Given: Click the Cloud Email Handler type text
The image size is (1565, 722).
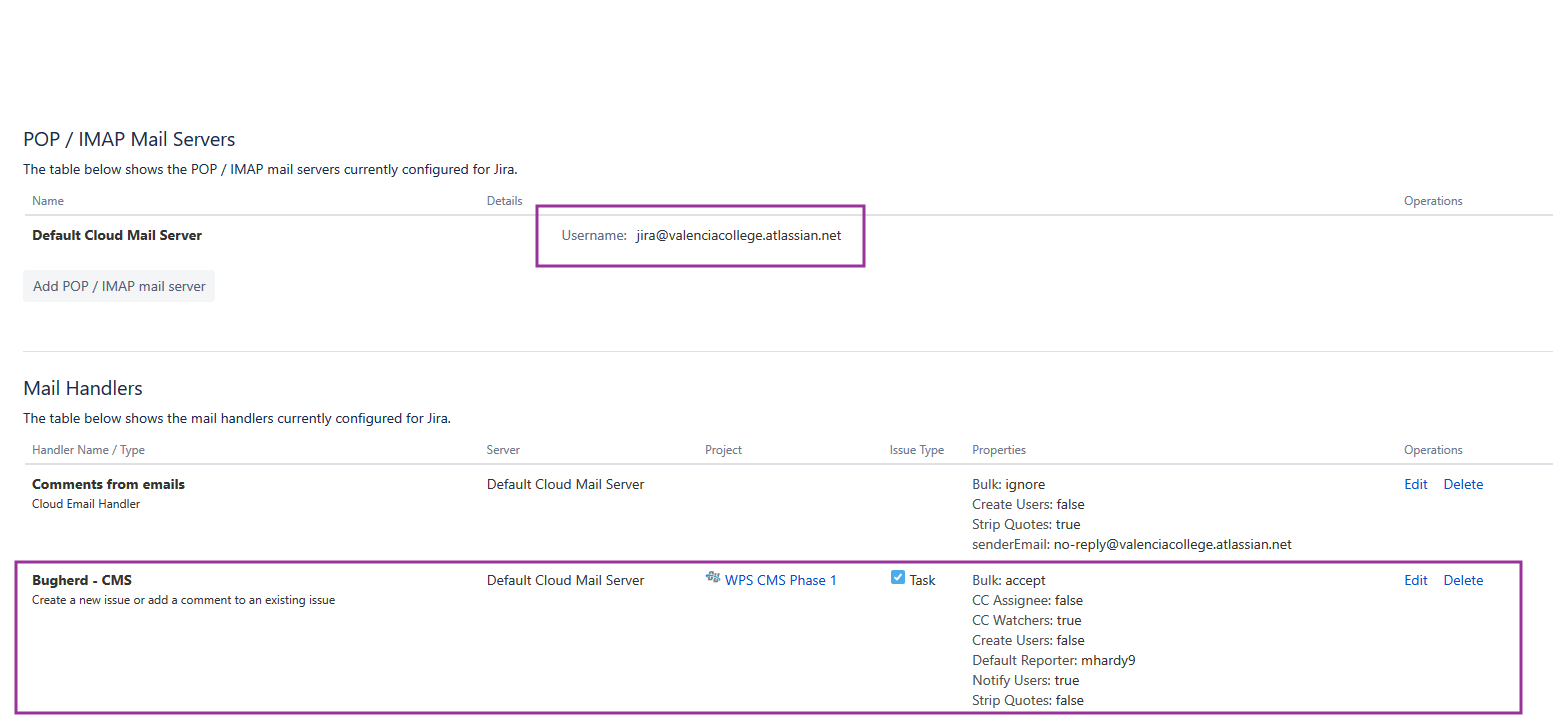Looking at the screenshot, I should 86,504.
